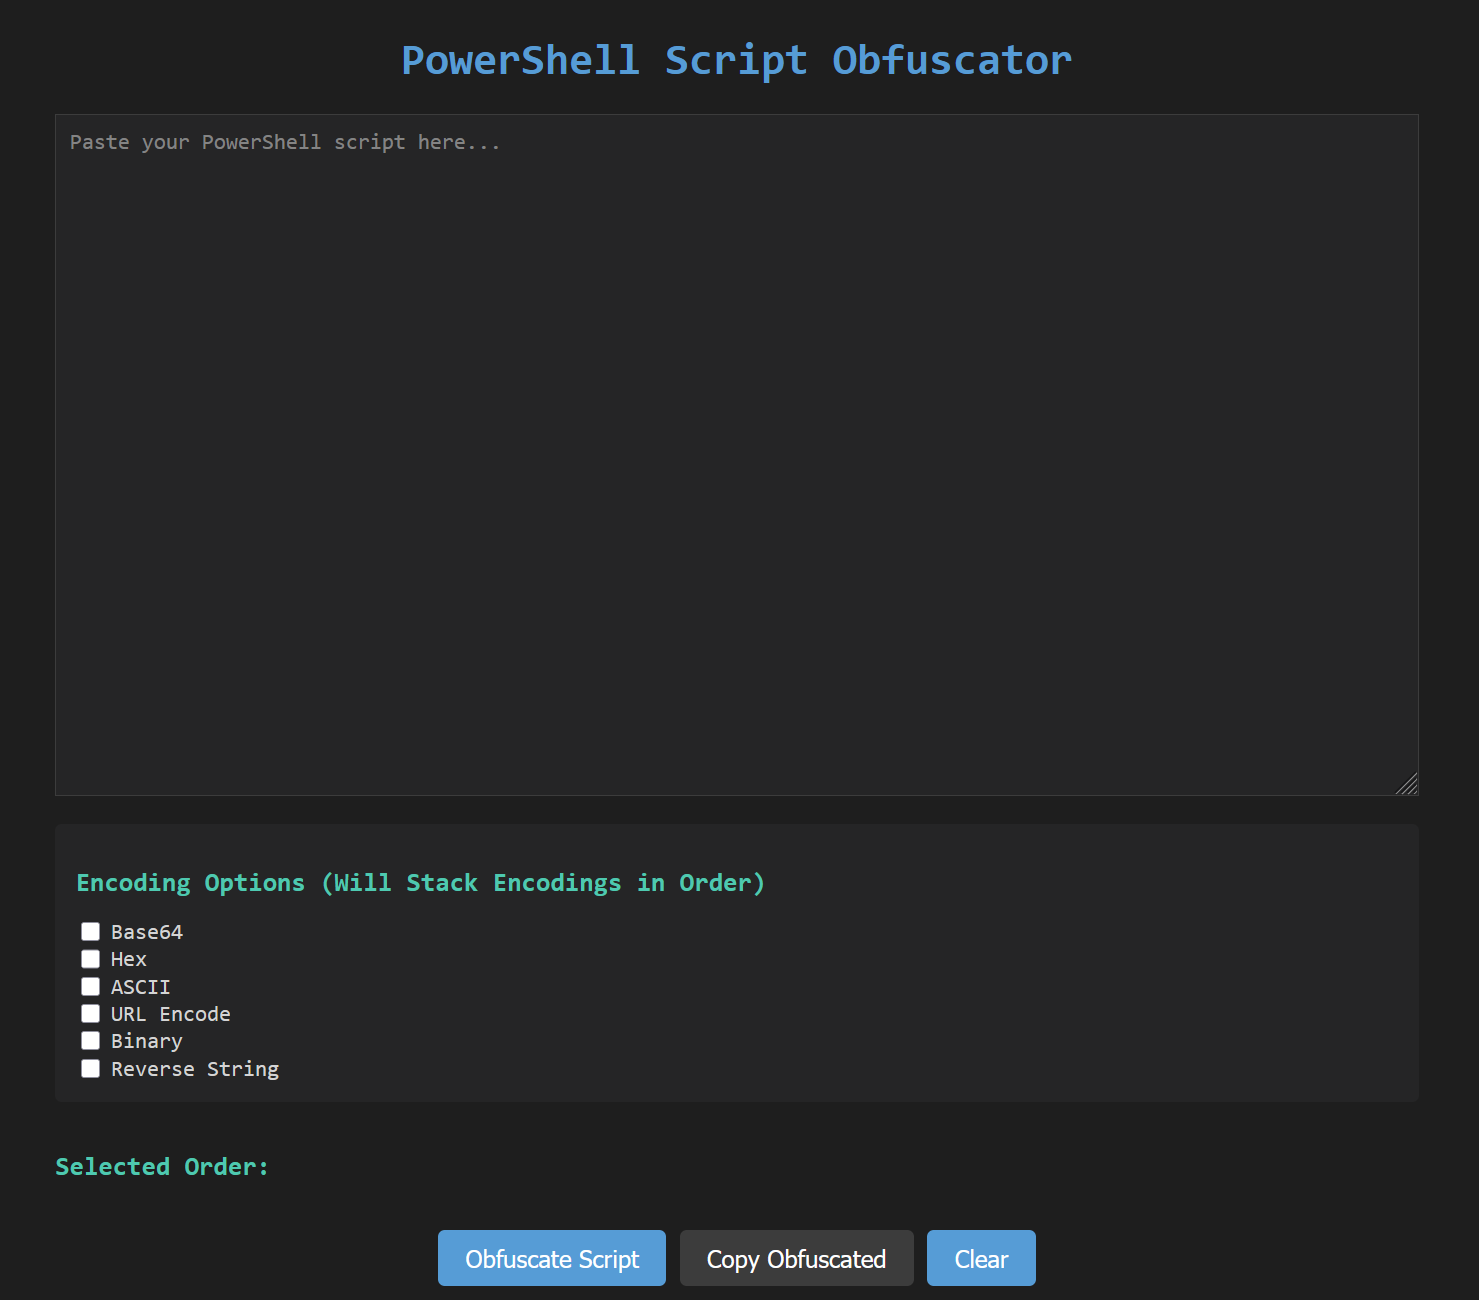Click the textarea resize grip handle
Image resolution: width=1479 pixels, height=1300 pixels.
[x=1407, y=784]
